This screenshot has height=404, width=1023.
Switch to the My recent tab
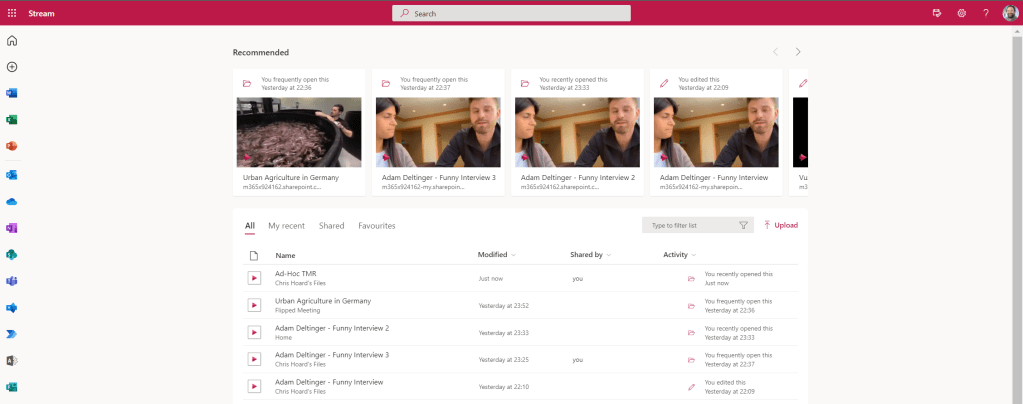point(287,226)
